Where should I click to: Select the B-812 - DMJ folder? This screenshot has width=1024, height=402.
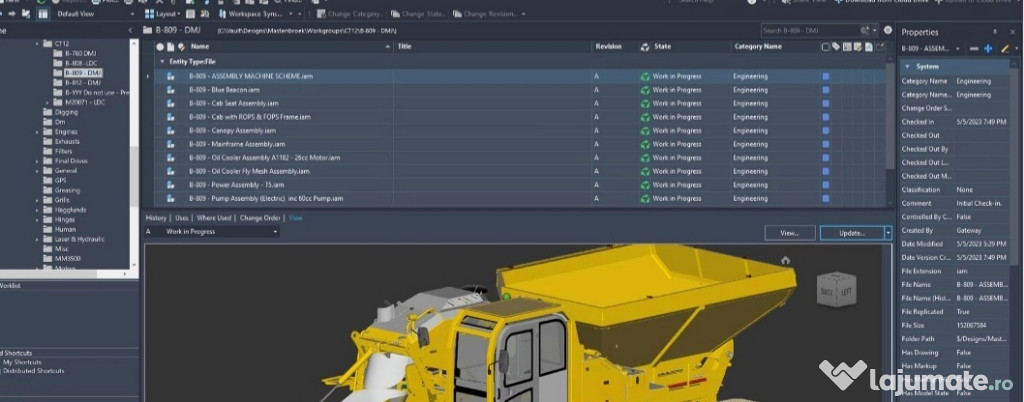pyautogui.click(x=82, y=83)
